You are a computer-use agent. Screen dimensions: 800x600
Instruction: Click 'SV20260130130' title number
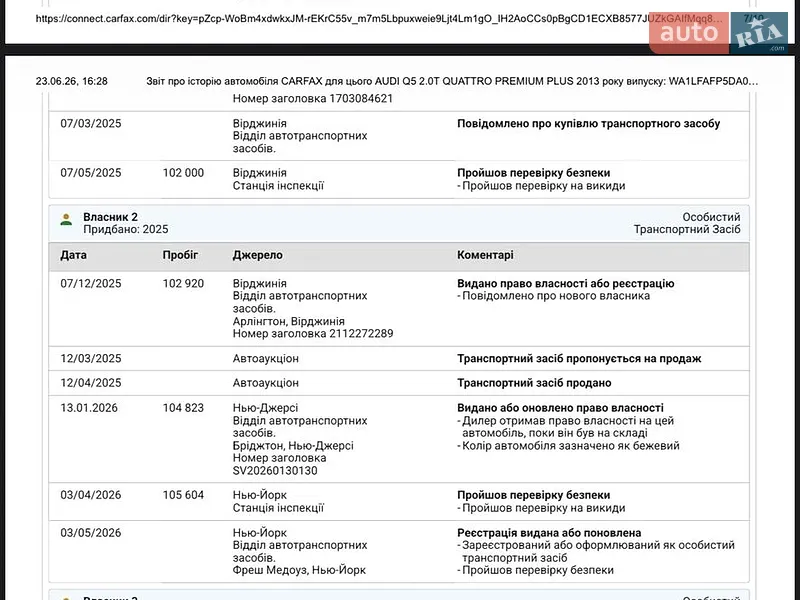pyautogui.click(x=275, y=471)
